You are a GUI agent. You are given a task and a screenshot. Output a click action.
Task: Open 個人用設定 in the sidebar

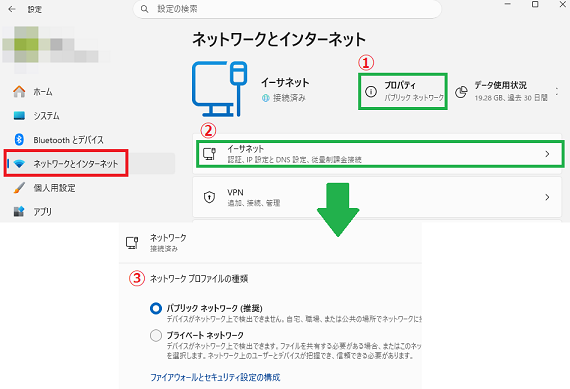[55, 188]
